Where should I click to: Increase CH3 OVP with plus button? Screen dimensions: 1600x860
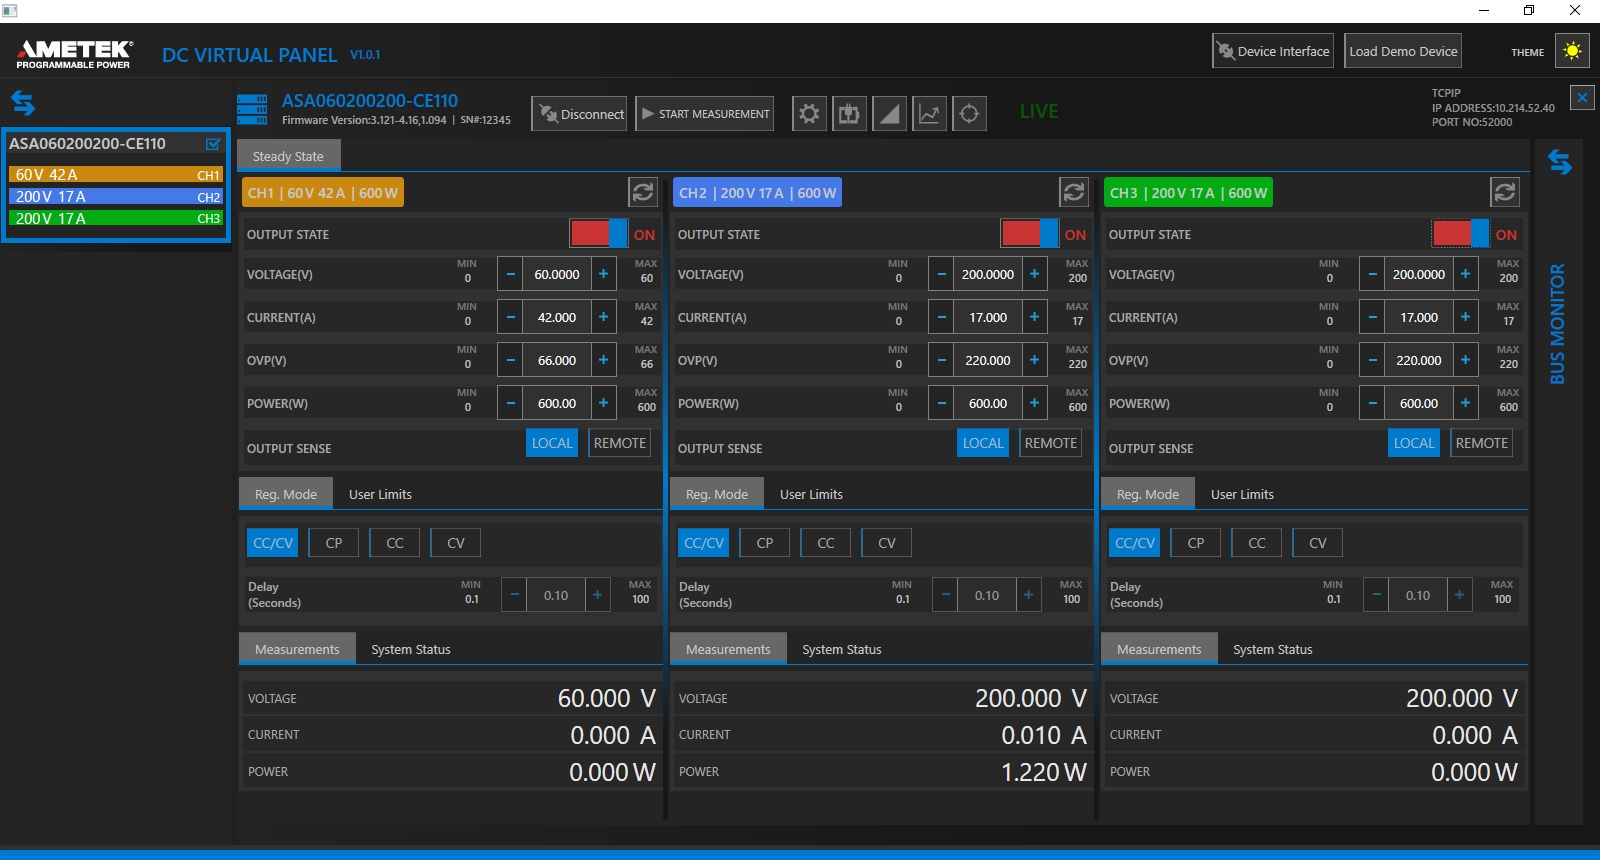click(x=1465, y=360)
